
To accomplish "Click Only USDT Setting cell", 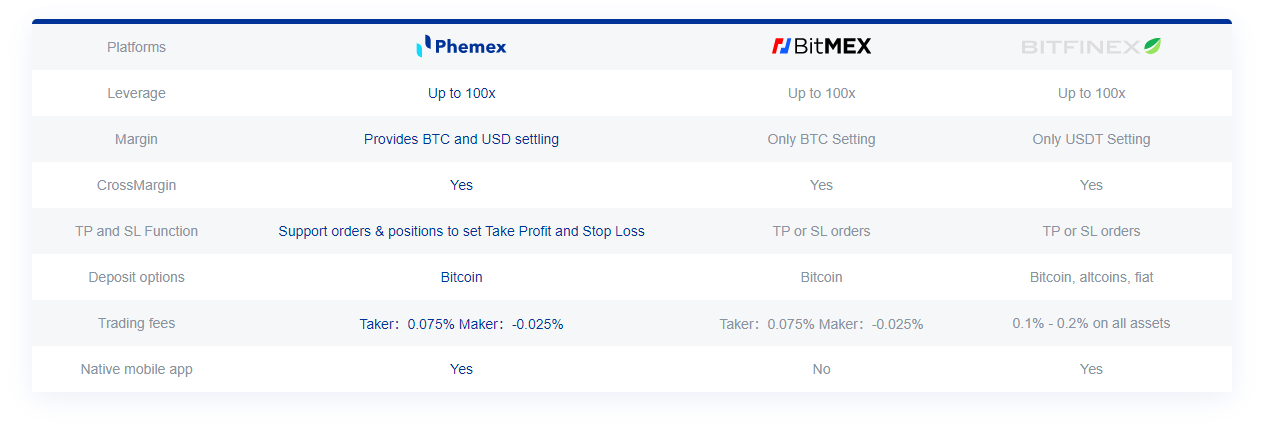I will tap(1091, 139).
